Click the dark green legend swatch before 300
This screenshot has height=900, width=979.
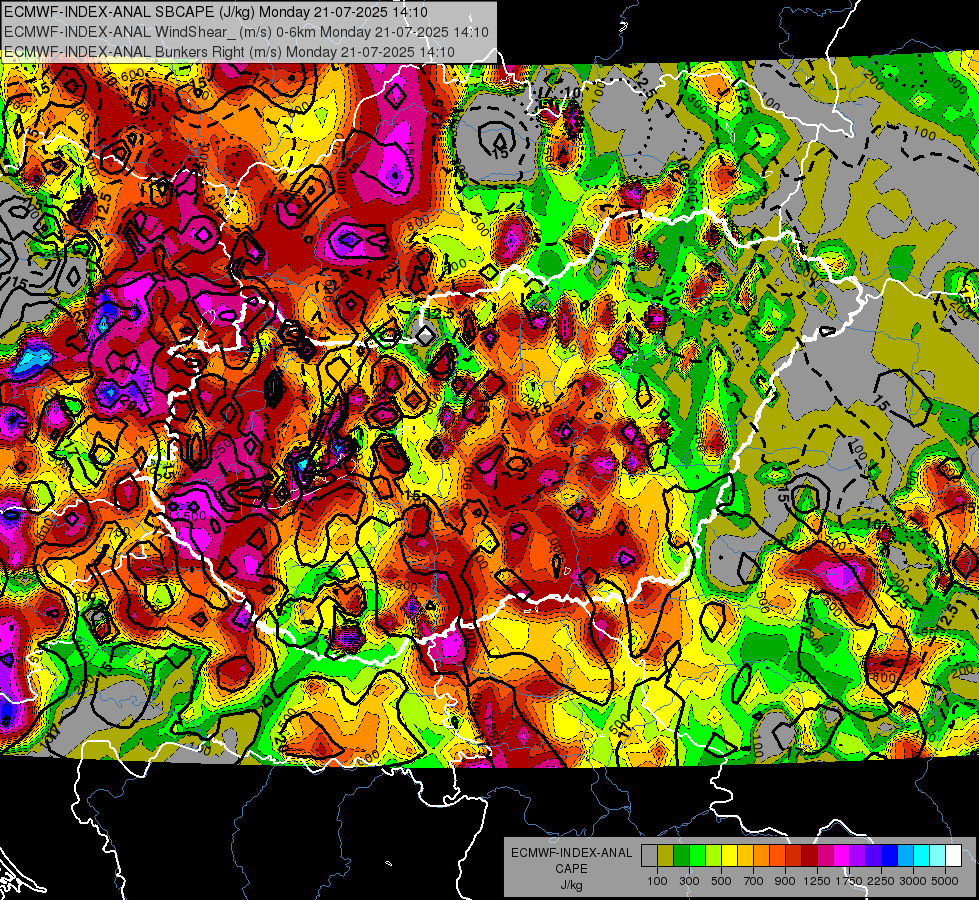click(681, 855)
